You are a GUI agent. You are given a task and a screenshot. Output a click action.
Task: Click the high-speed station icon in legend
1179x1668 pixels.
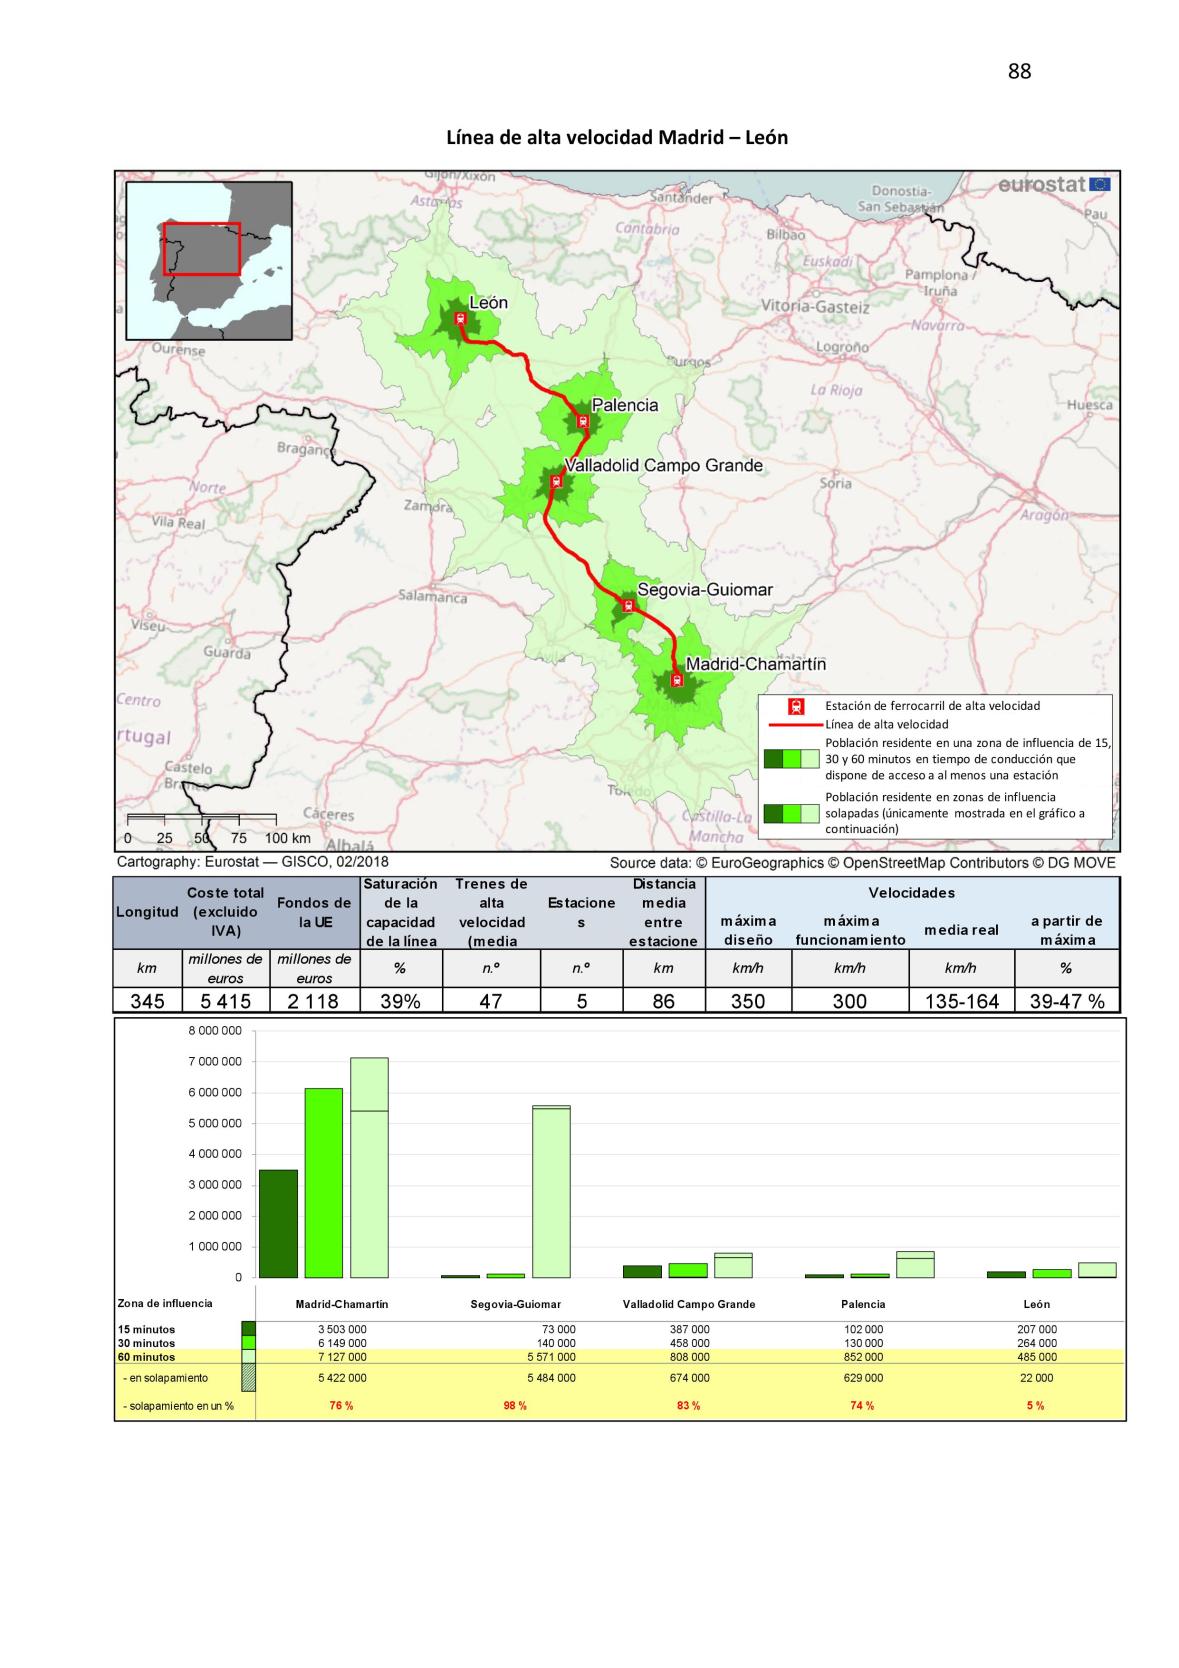point(795,706)
